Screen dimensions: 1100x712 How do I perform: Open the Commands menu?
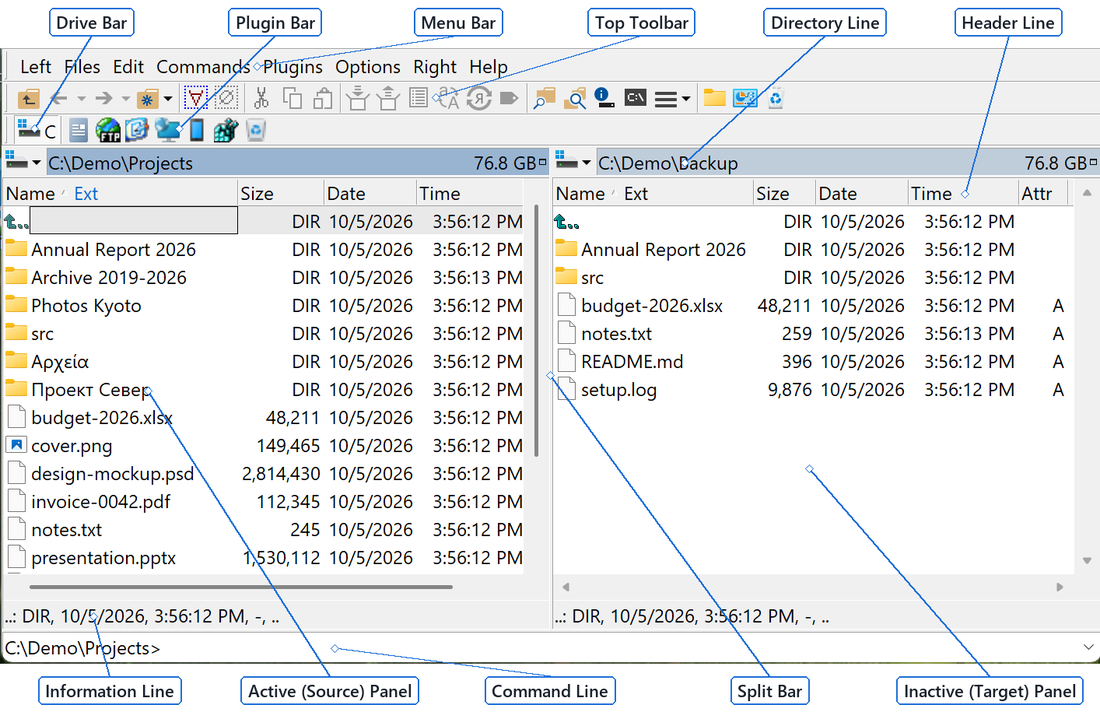coord(203,67)
